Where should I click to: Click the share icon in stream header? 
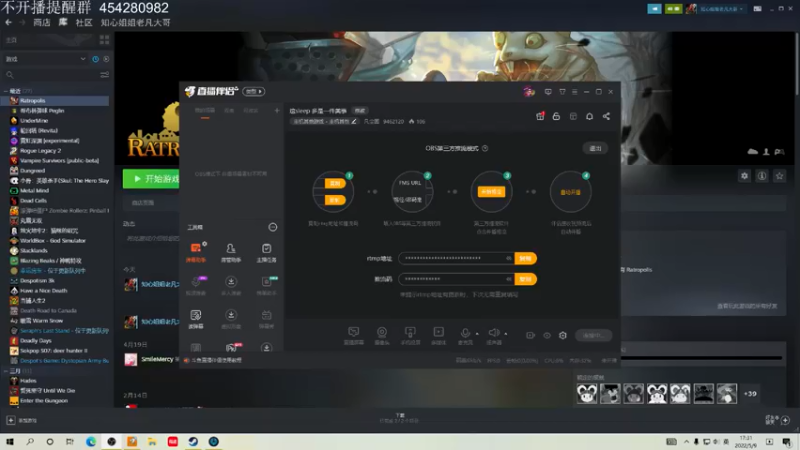tap(606, 116)
